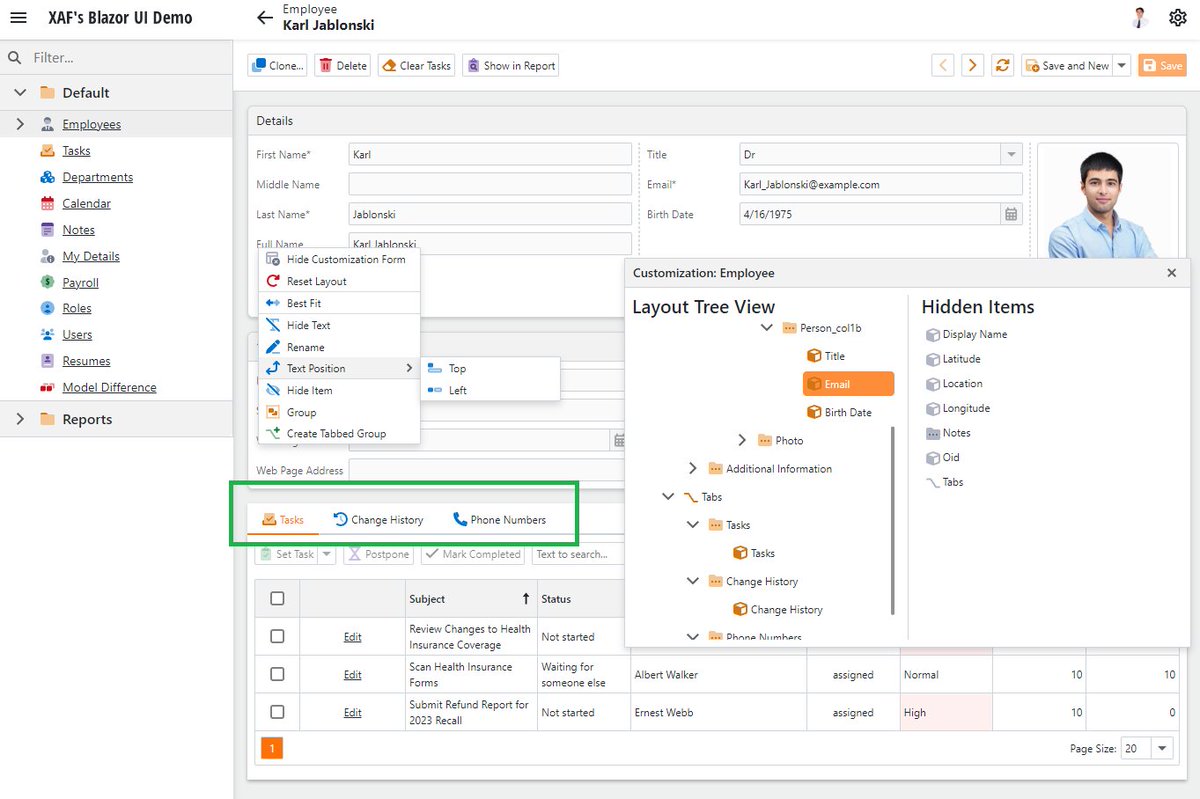Switch to Phone Numbers tab
This screenshot has width=1200, height=799.
pyautogui.click(x=499, y=520)
